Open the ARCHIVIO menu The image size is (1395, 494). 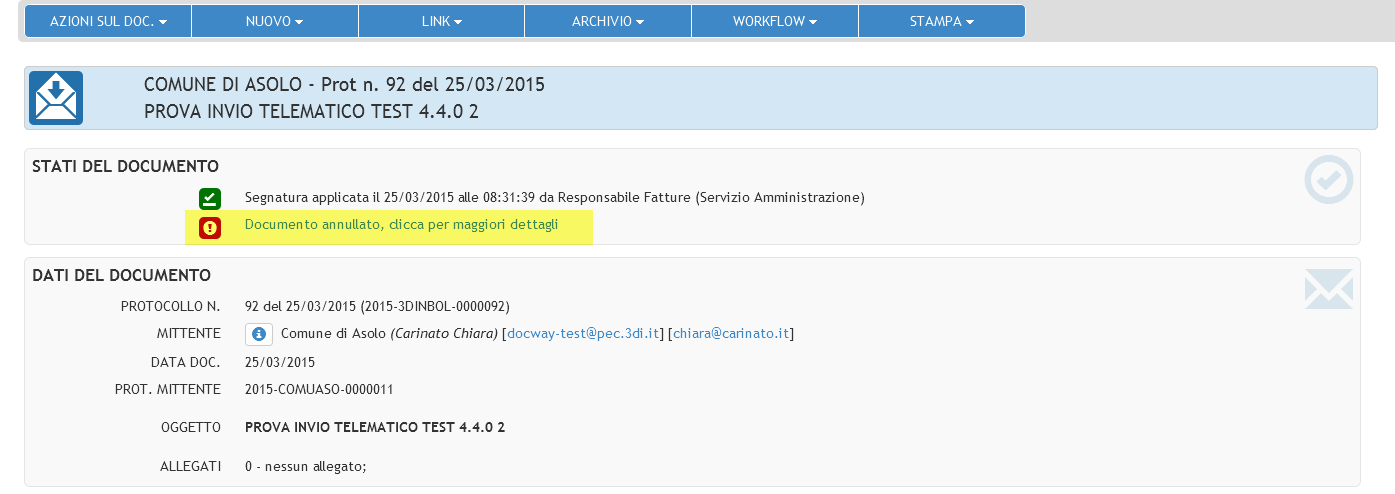pyautogui.click(x=608, y=21)
